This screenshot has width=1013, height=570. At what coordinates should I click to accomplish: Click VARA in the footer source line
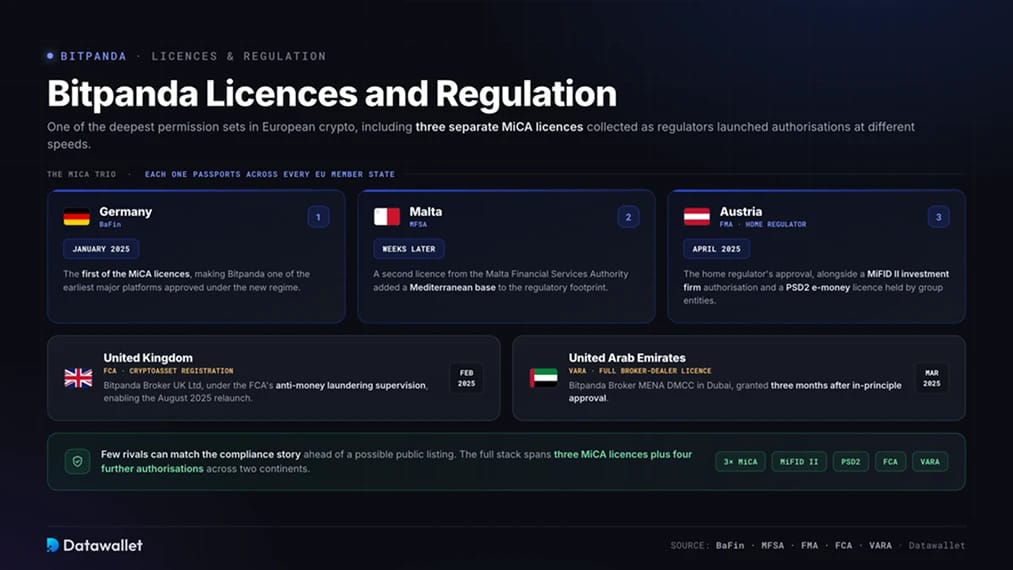[881, 545]
